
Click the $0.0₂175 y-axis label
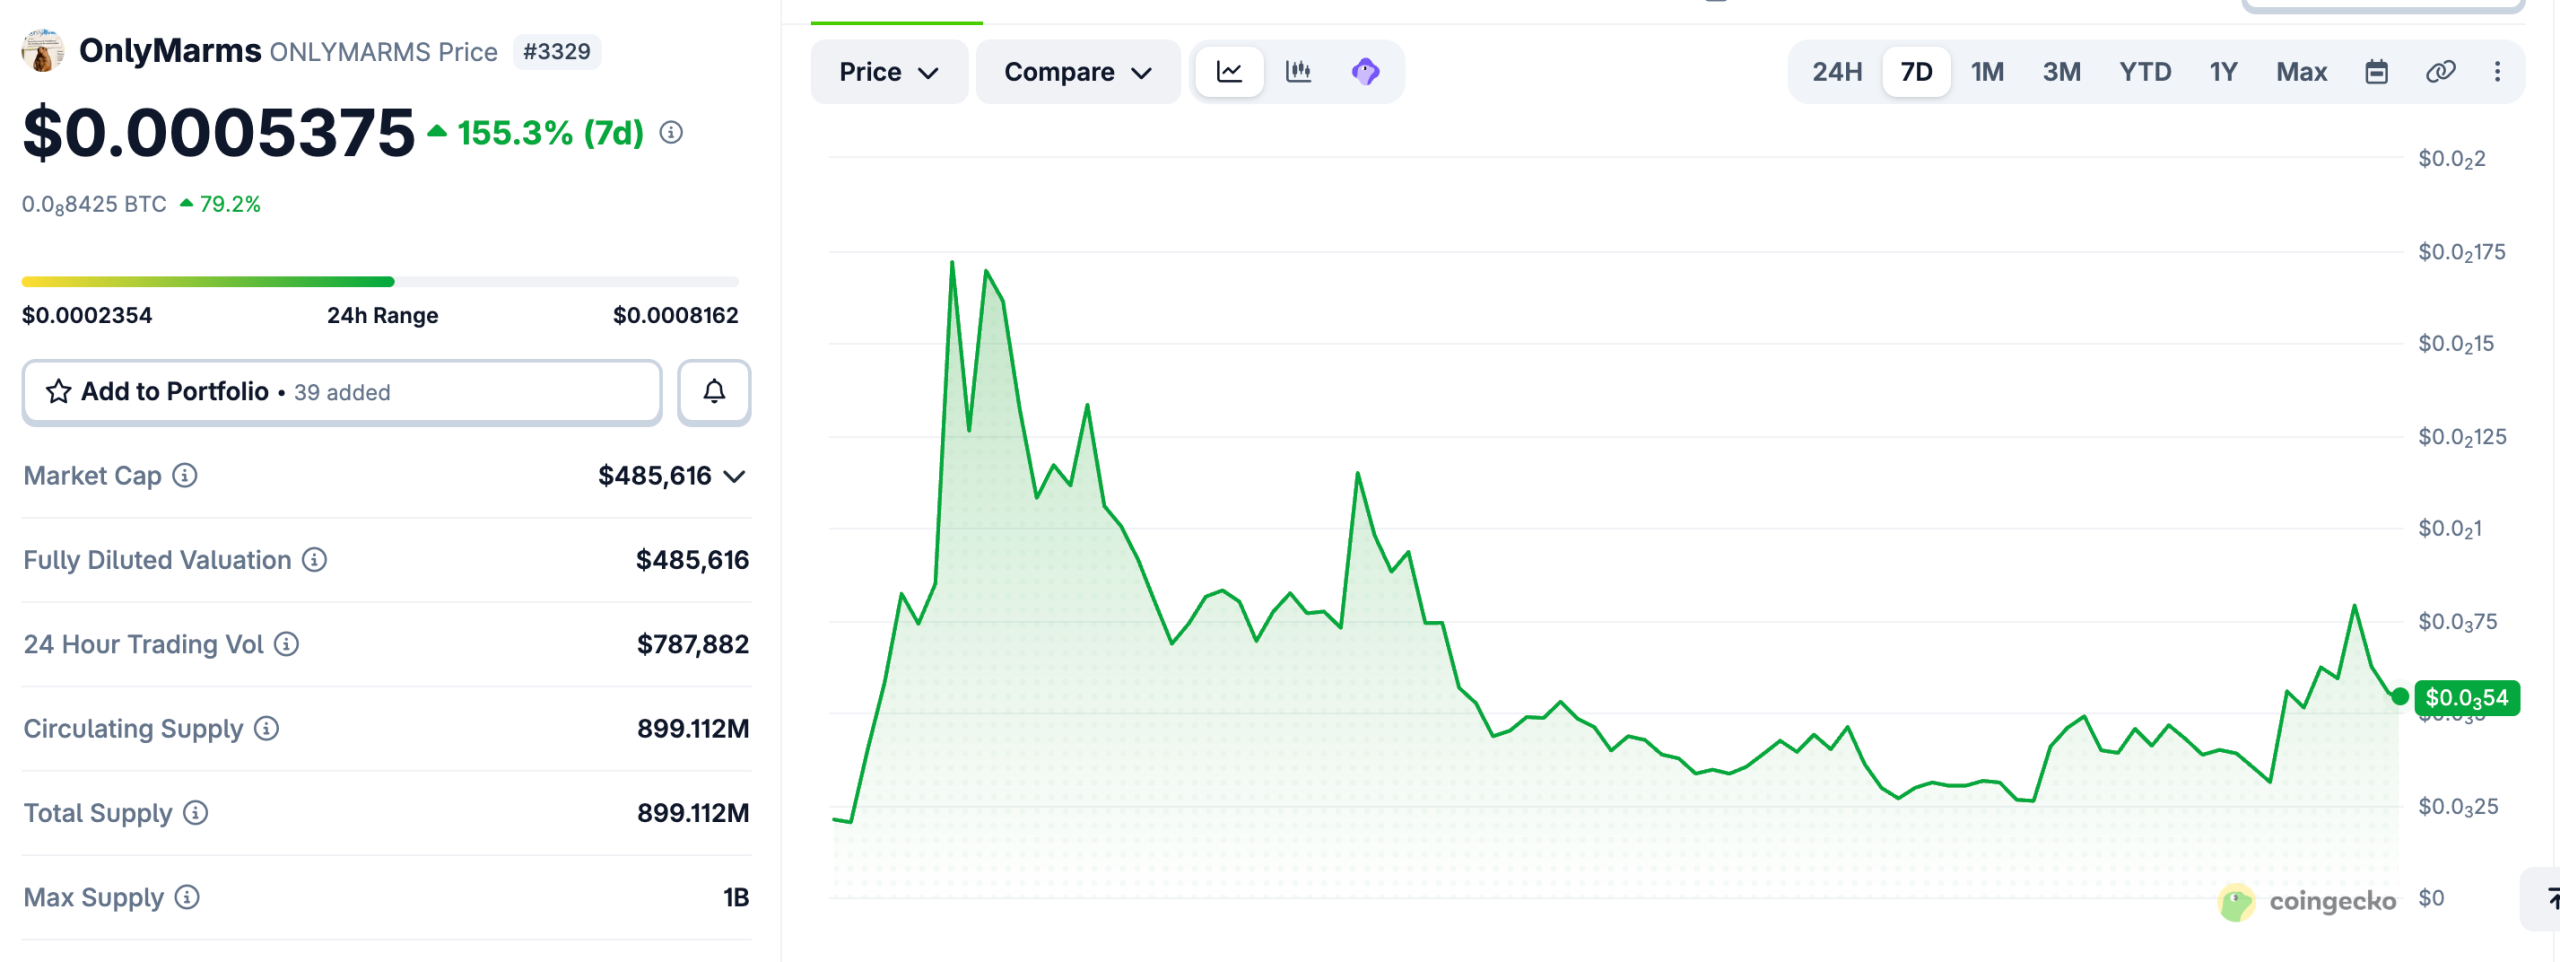coord(2461,252)
